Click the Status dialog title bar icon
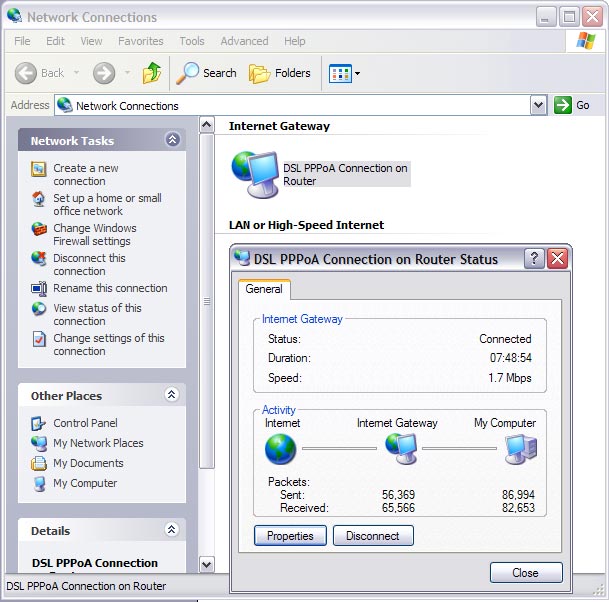This screenshot has height=602, width=609. click(242, 258)
